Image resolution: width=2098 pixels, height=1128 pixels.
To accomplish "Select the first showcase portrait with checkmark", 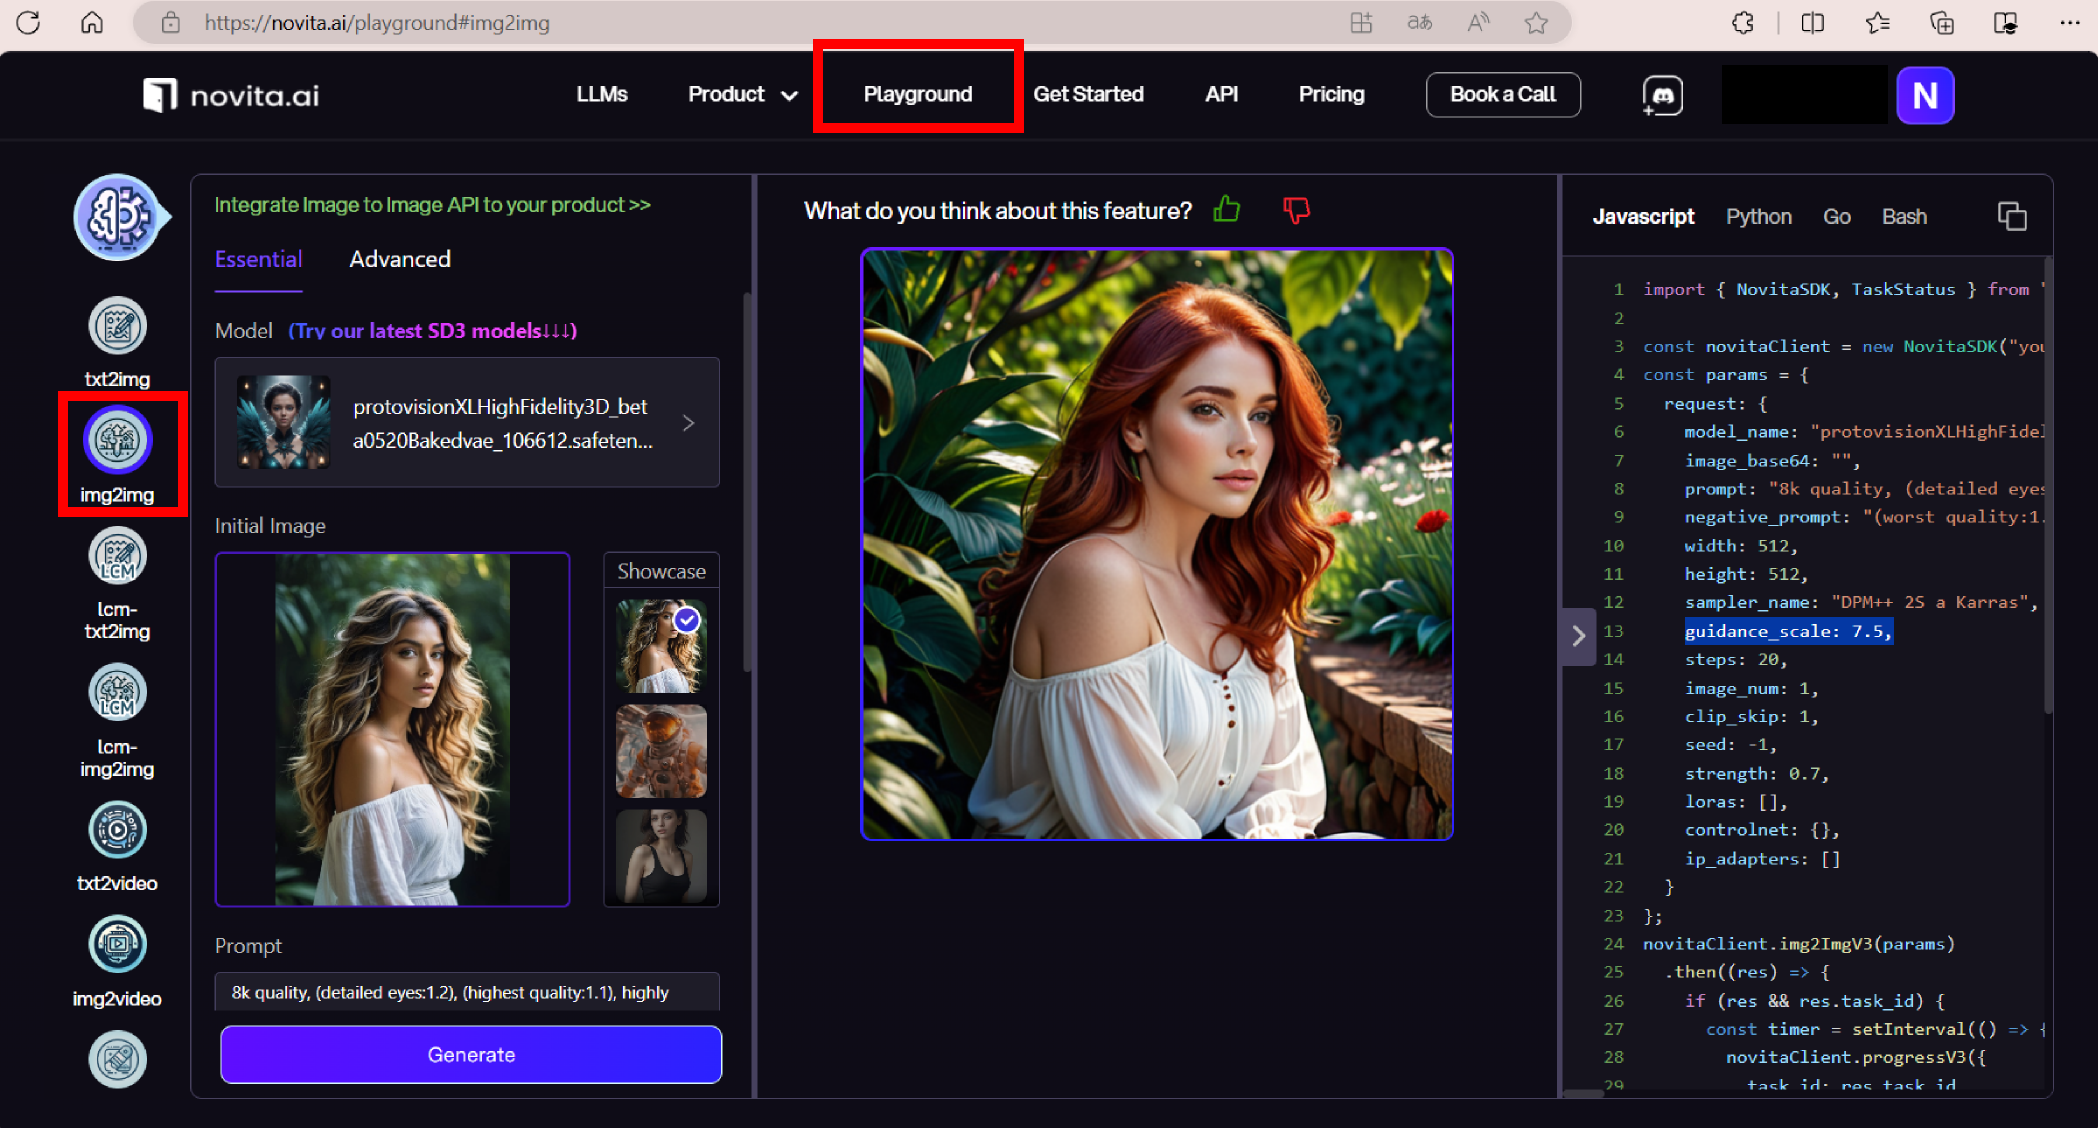I will (661, 646).
